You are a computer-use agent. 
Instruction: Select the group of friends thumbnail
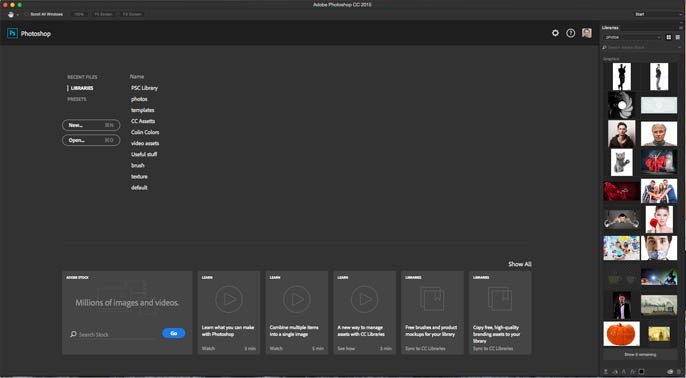[x=659, y=191]
